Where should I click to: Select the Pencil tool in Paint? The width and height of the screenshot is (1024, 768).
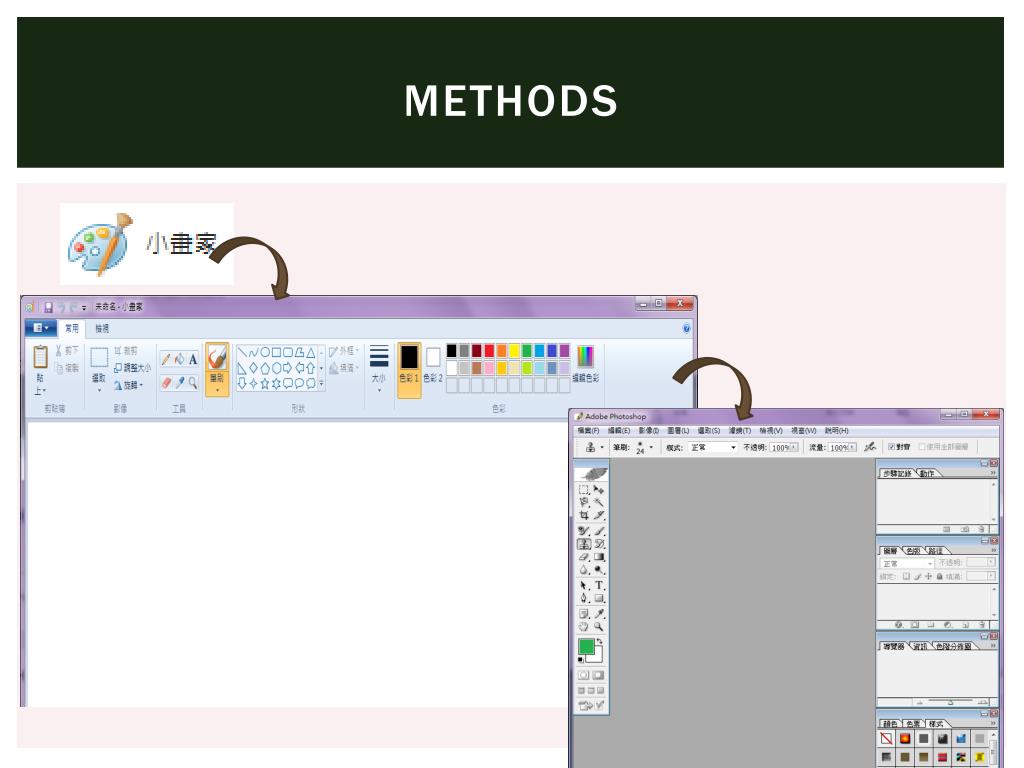(166, 360)
